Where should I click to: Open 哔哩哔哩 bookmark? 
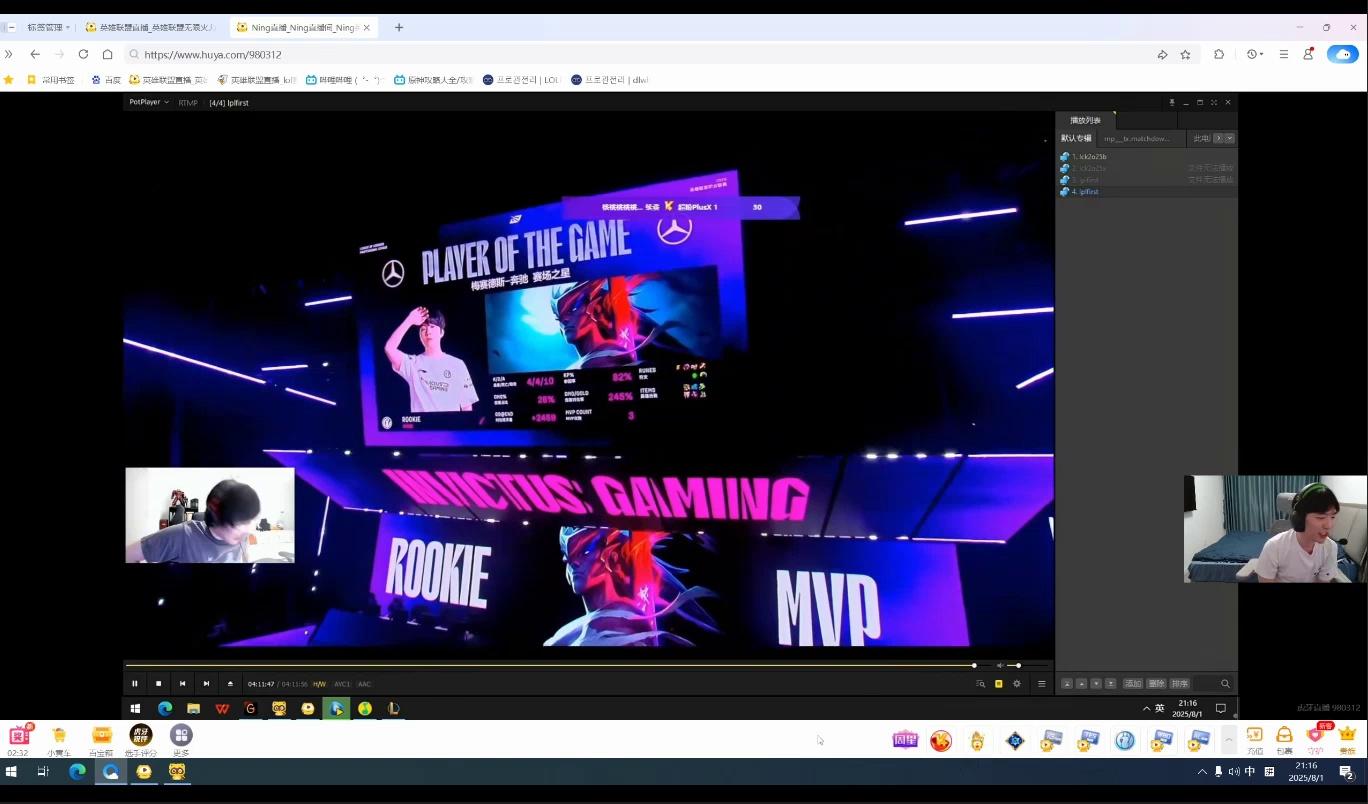click(345, 79)
